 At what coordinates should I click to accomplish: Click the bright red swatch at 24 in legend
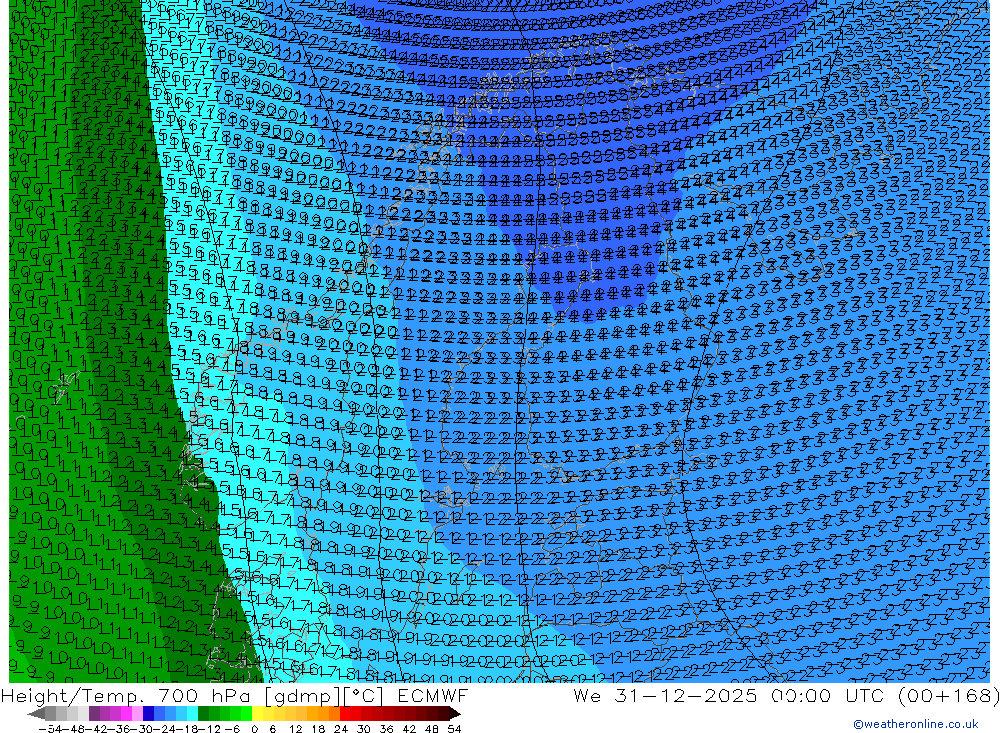[345, 714]
